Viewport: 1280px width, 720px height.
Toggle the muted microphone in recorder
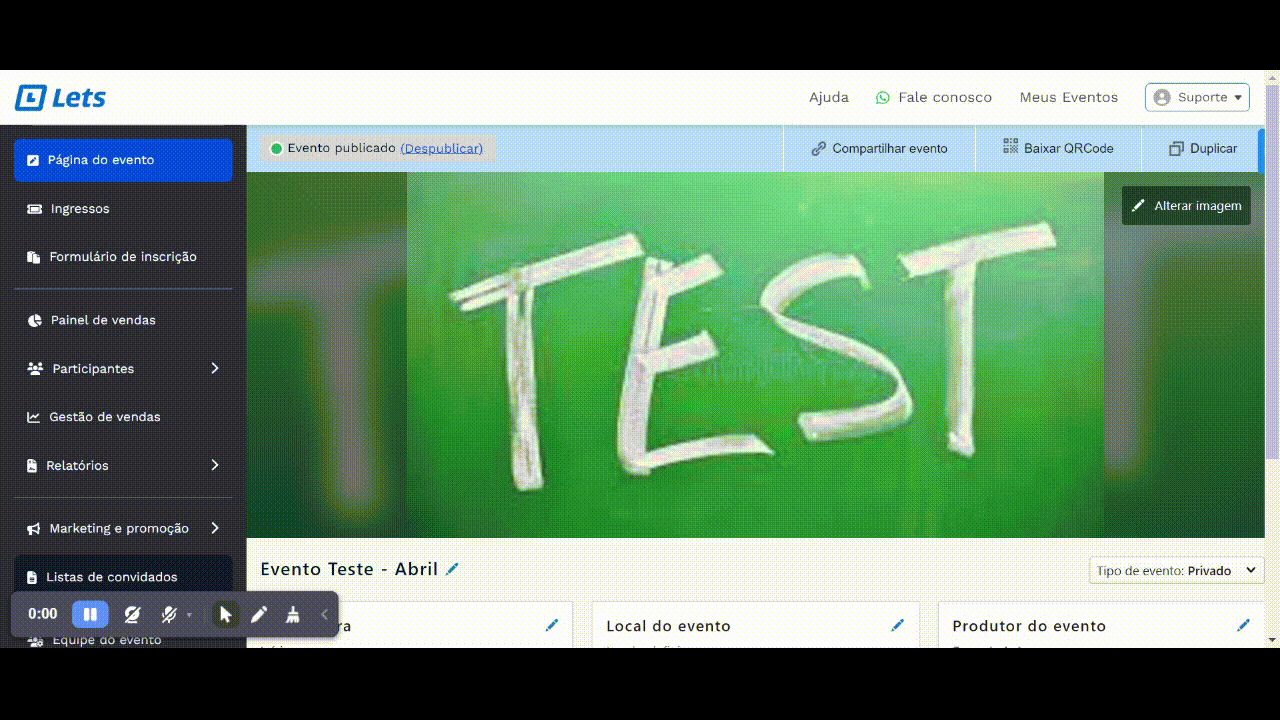[169, 614]
